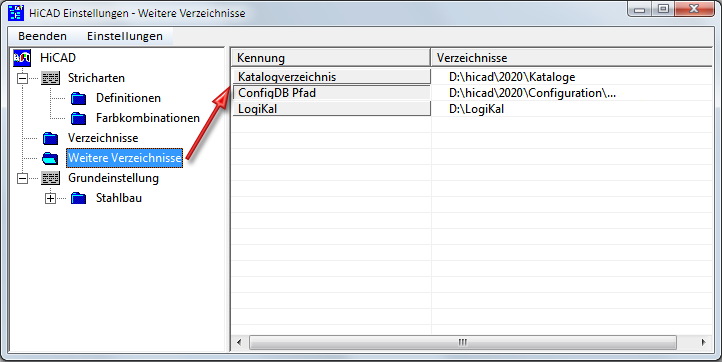
Task: Click the Kennung column header
Action: pos(331,58)
